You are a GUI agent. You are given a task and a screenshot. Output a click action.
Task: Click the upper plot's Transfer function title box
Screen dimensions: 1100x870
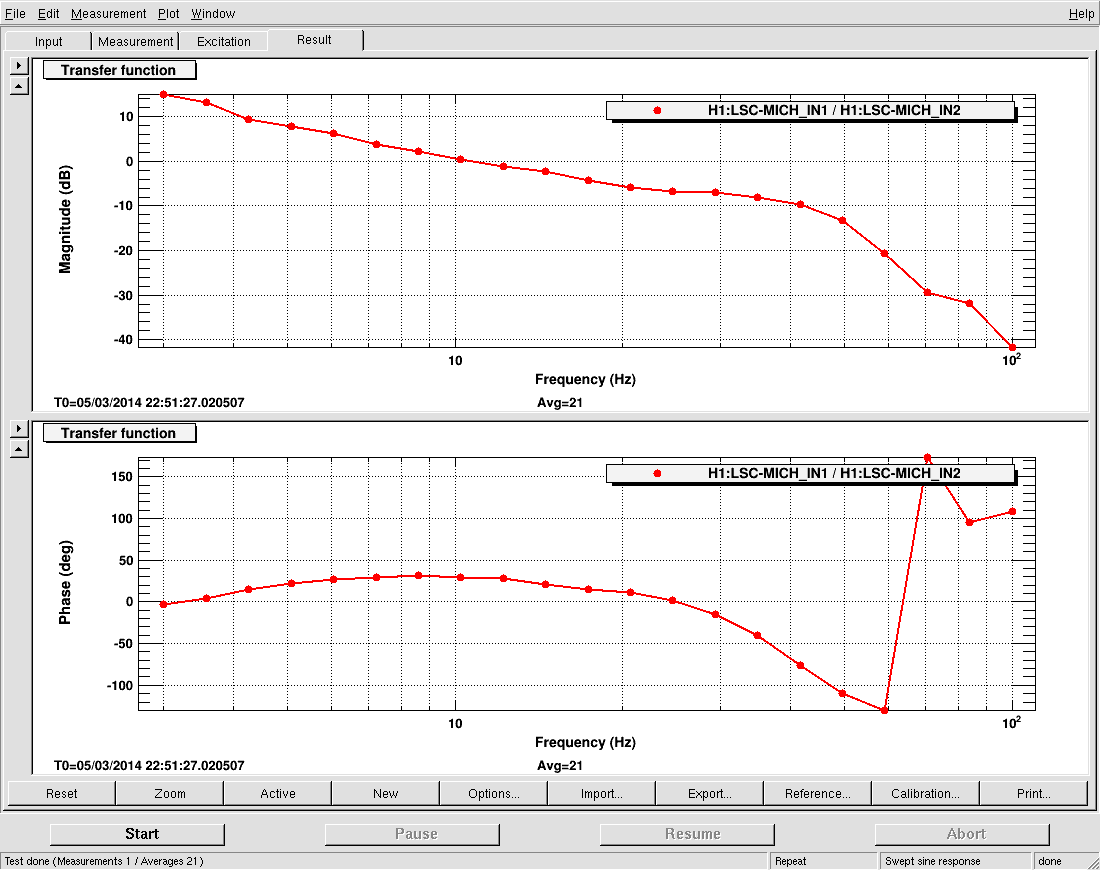point(119,70)
